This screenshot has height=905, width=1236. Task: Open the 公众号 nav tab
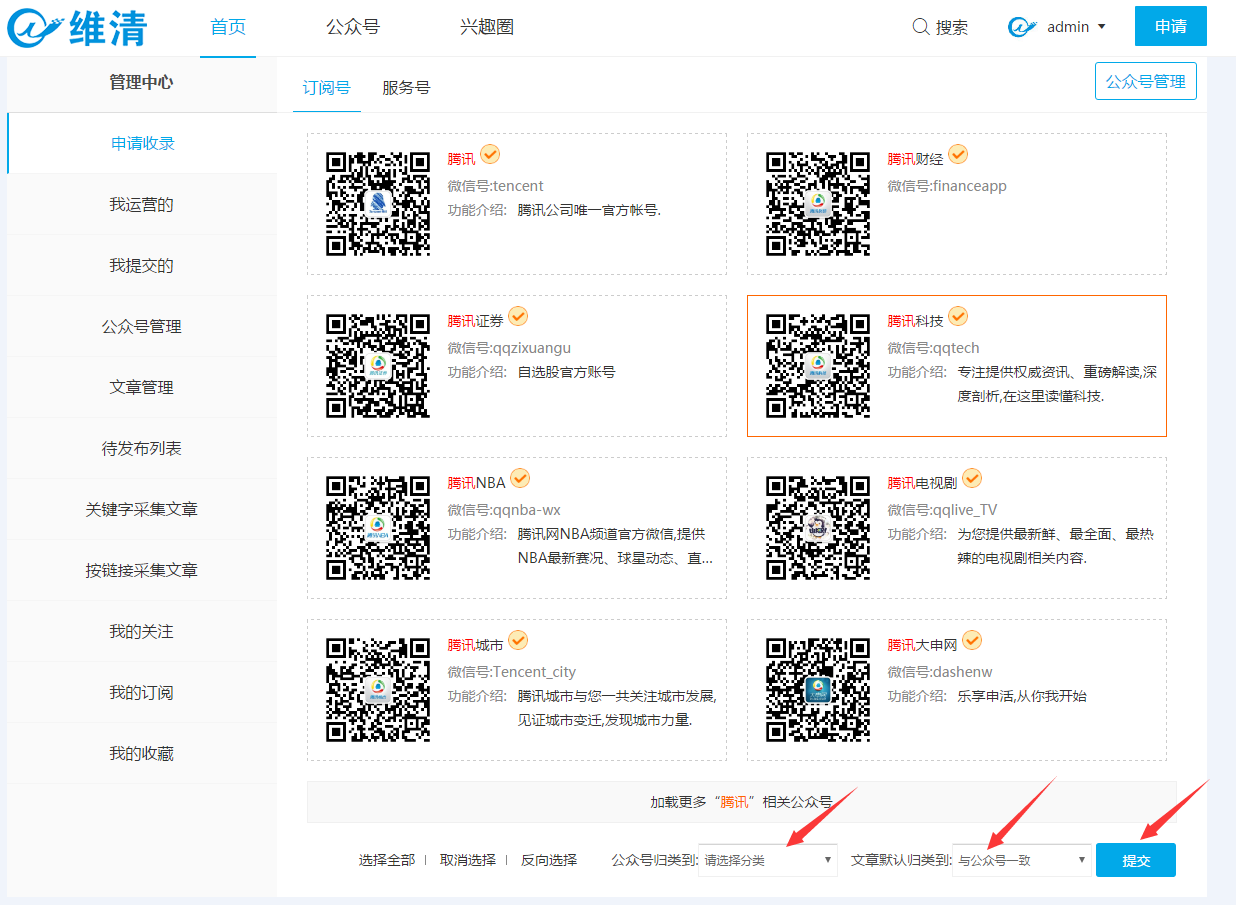pos(353,28)
